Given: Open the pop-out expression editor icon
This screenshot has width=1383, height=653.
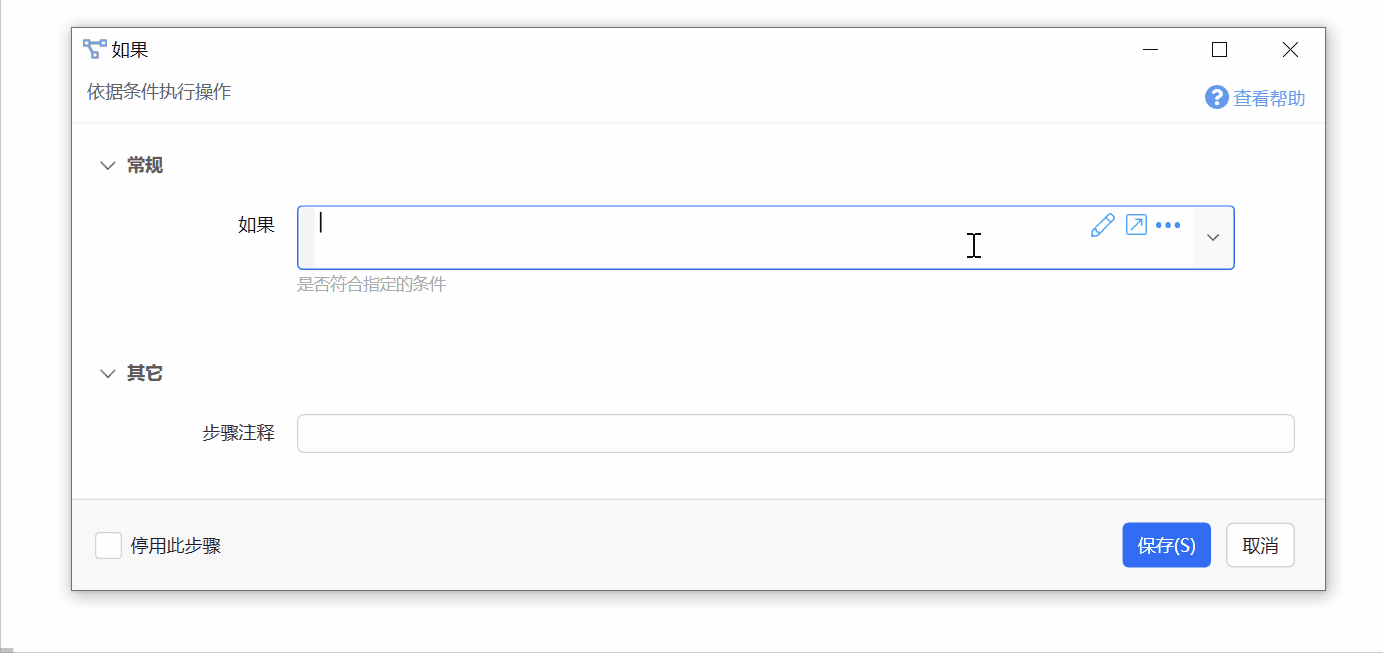Looking at the screenshot, I should tap(1136, 225).
